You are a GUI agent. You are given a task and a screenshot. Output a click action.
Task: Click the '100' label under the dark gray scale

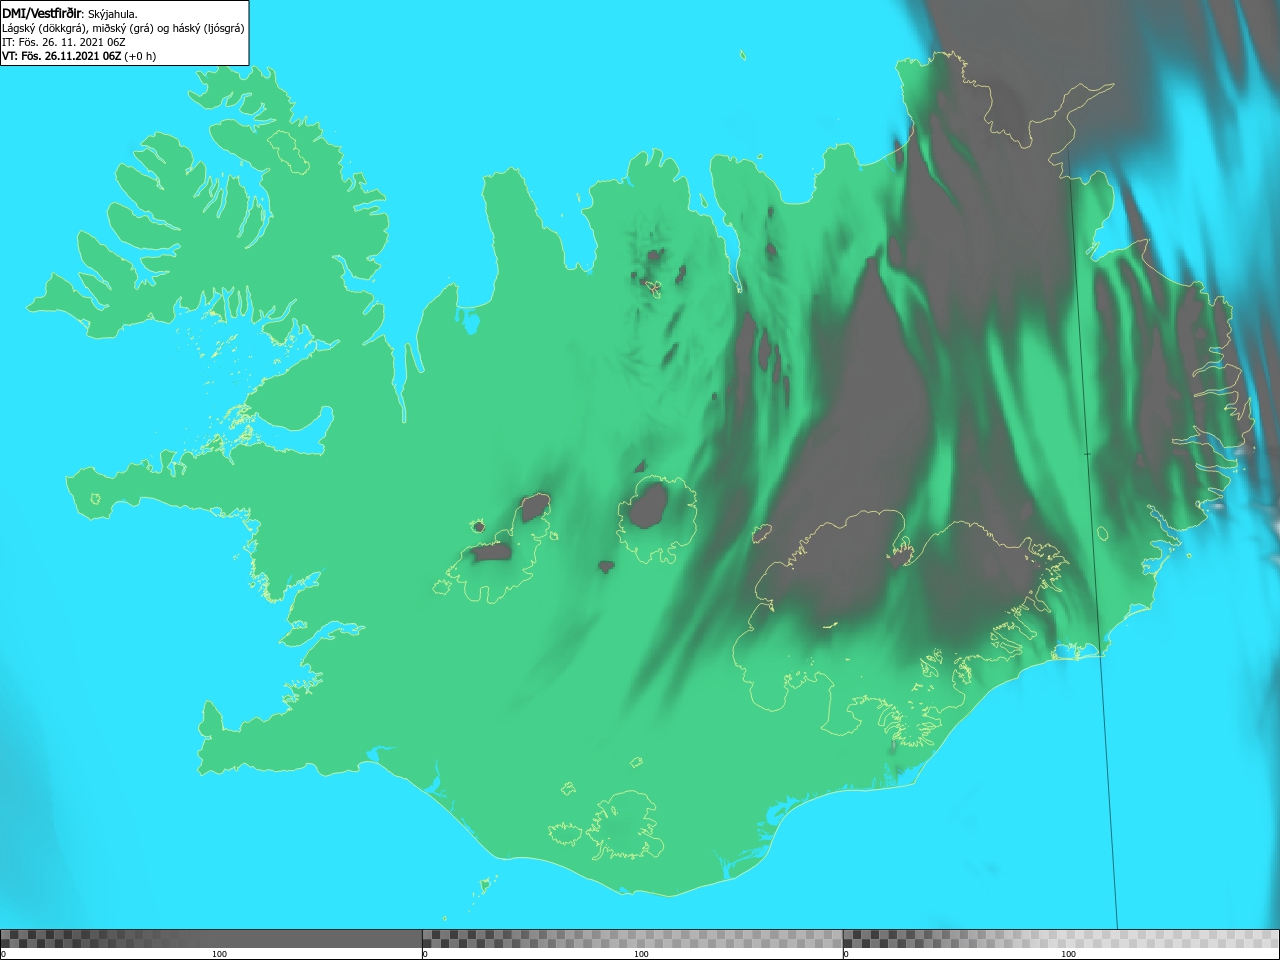tap(219, 954)
